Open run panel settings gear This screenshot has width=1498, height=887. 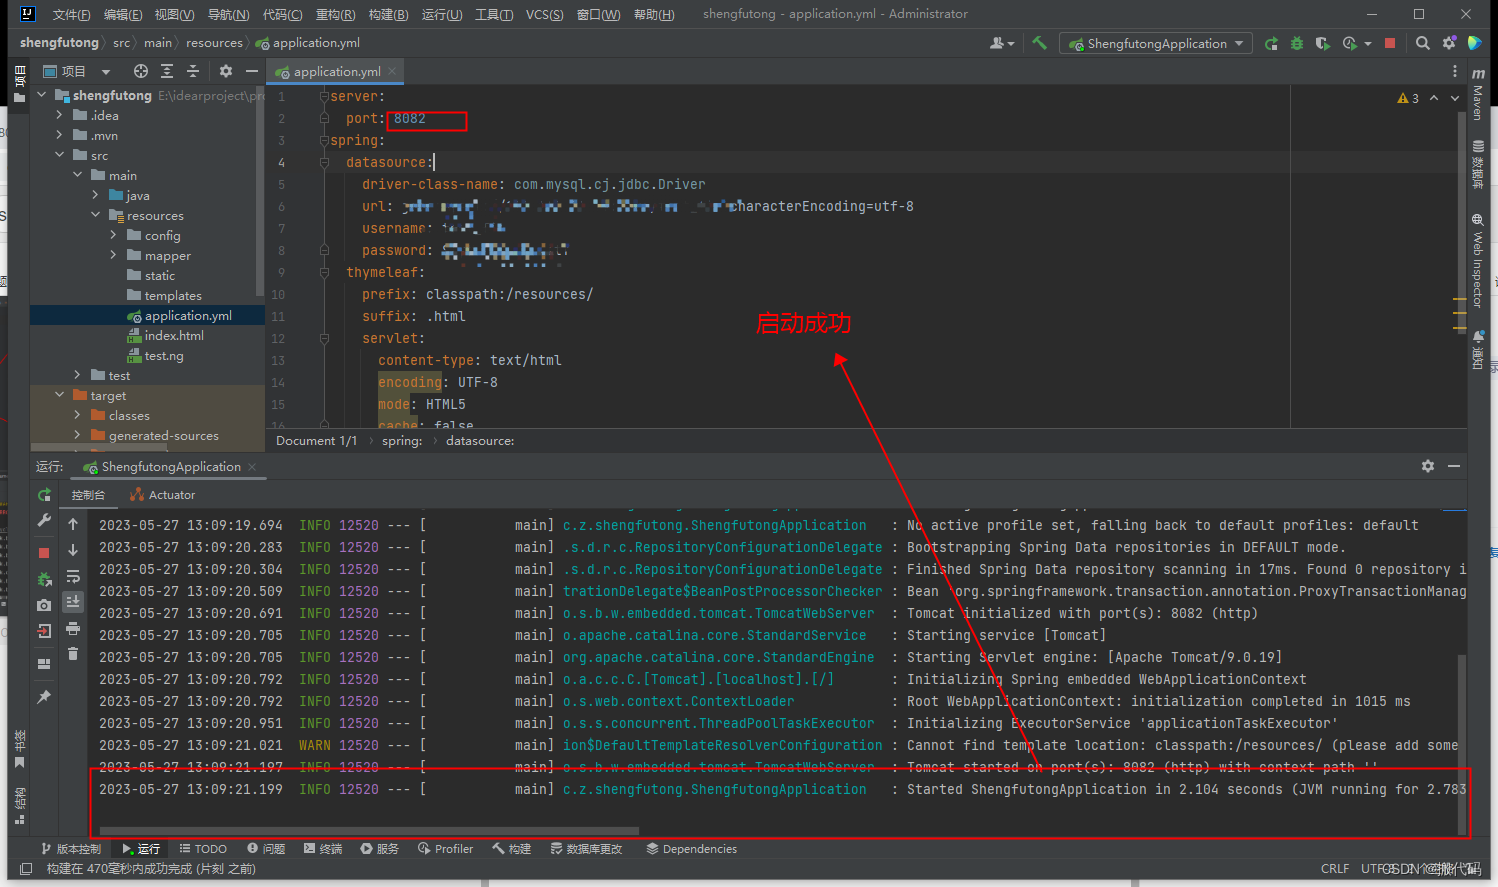coord(1428,466)
